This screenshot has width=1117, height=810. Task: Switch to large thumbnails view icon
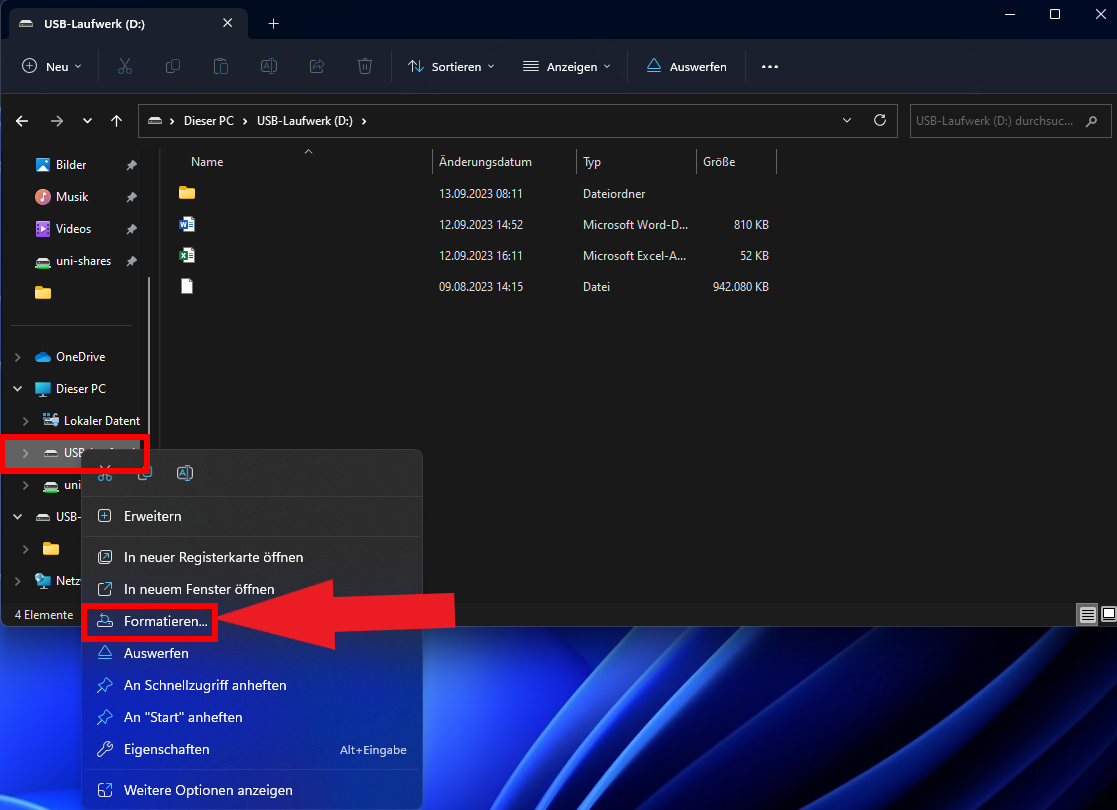click(1108, 614)
